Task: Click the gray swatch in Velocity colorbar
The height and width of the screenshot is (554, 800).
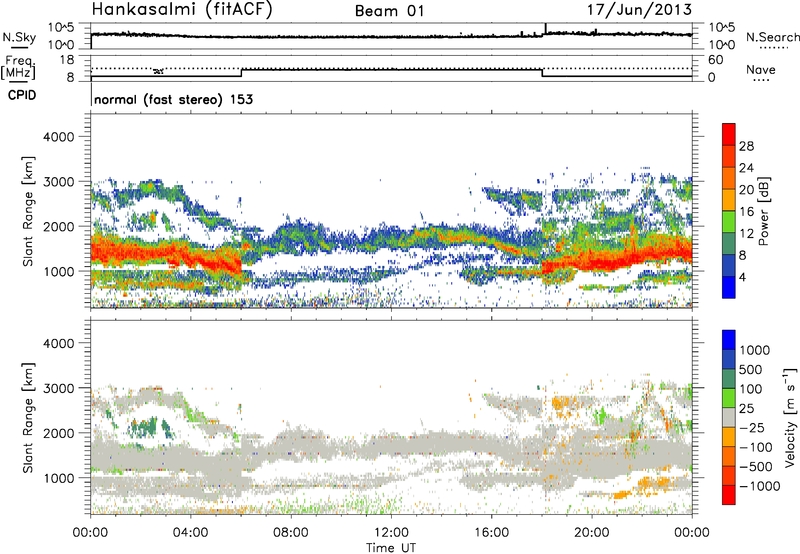Action: [729, 418]
